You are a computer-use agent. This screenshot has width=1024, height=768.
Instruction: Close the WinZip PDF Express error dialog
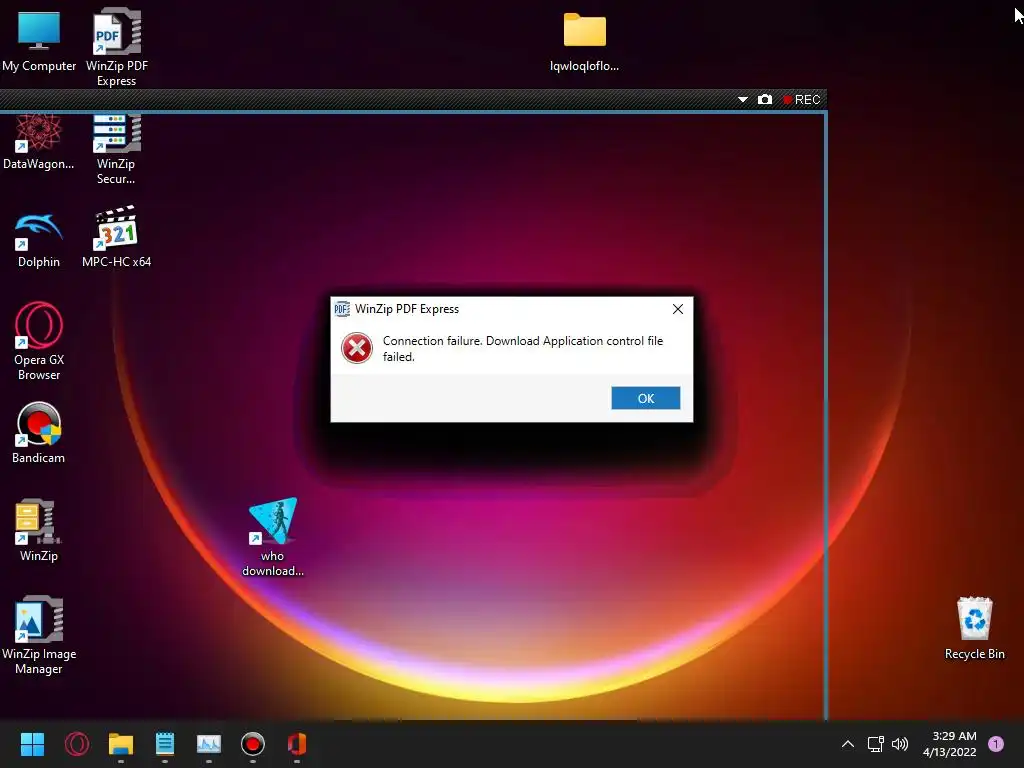click(x=678, y=309)
